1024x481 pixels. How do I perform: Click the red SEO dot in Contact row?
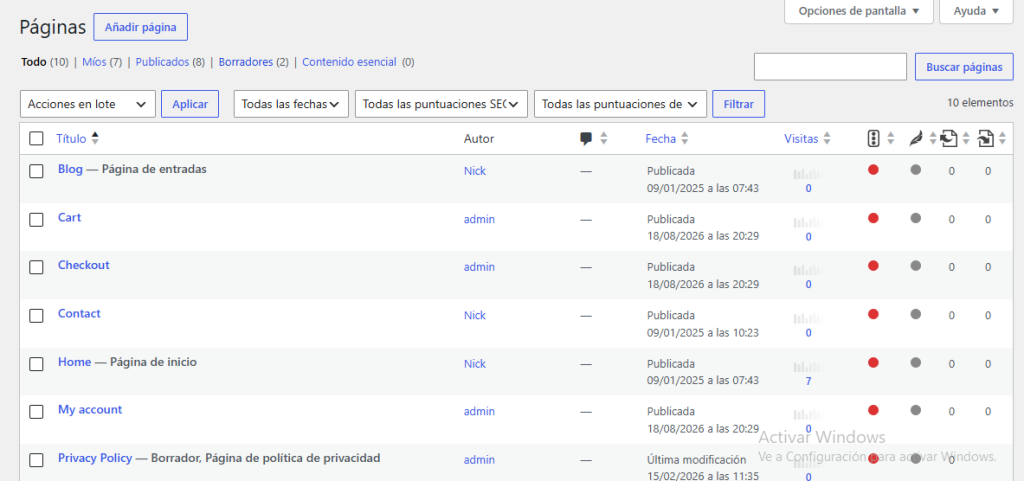(873, 314)
